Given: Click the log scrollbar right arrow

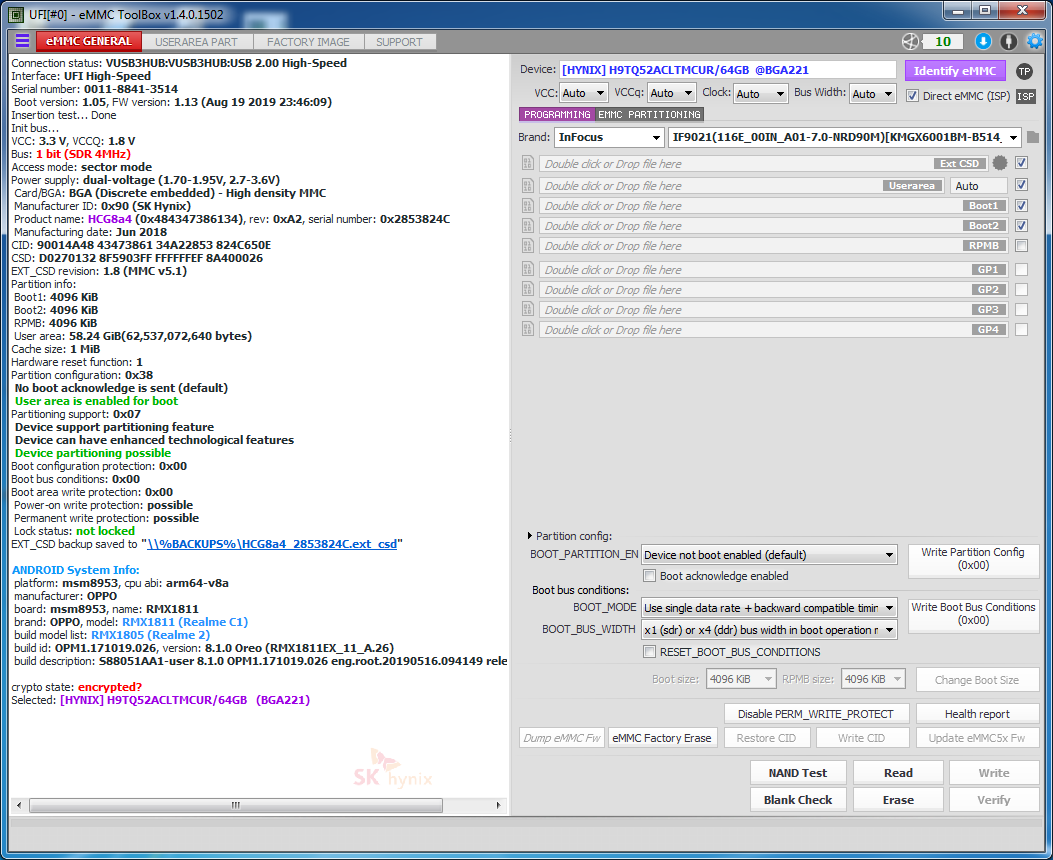Looking at the screenshot, I should (498, 805).
